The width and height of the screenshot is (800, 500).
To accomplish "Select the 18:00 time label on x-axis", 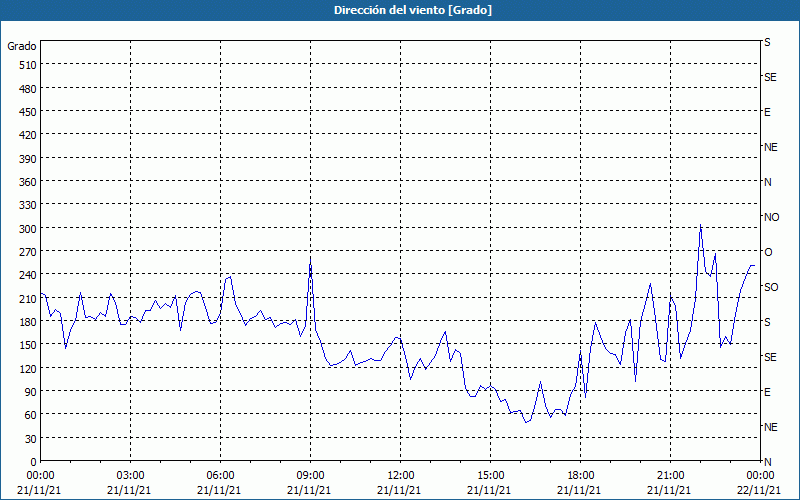I will pyautogui.click(x=580, y=476).
